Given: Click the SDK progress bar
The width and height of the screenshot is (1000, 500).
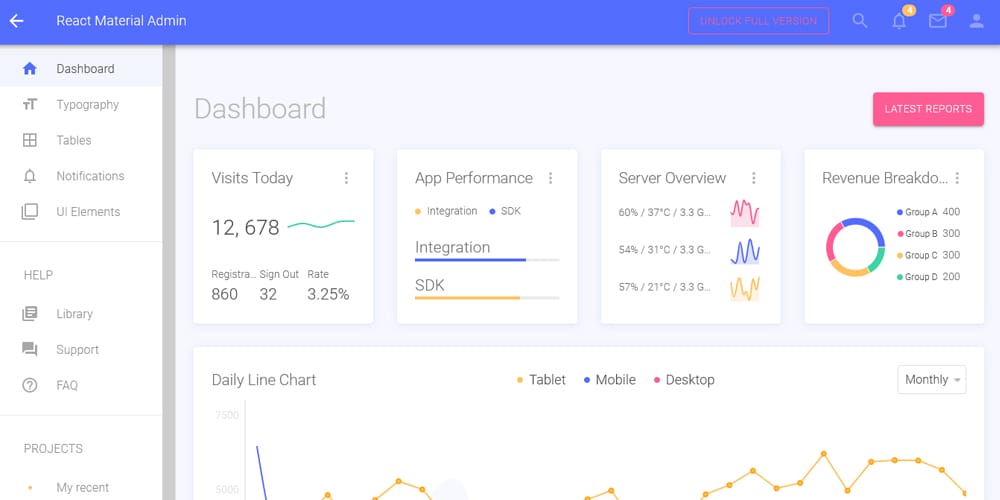Looking at the screenshot, I should pyautogui.click(x=487, y=298).
